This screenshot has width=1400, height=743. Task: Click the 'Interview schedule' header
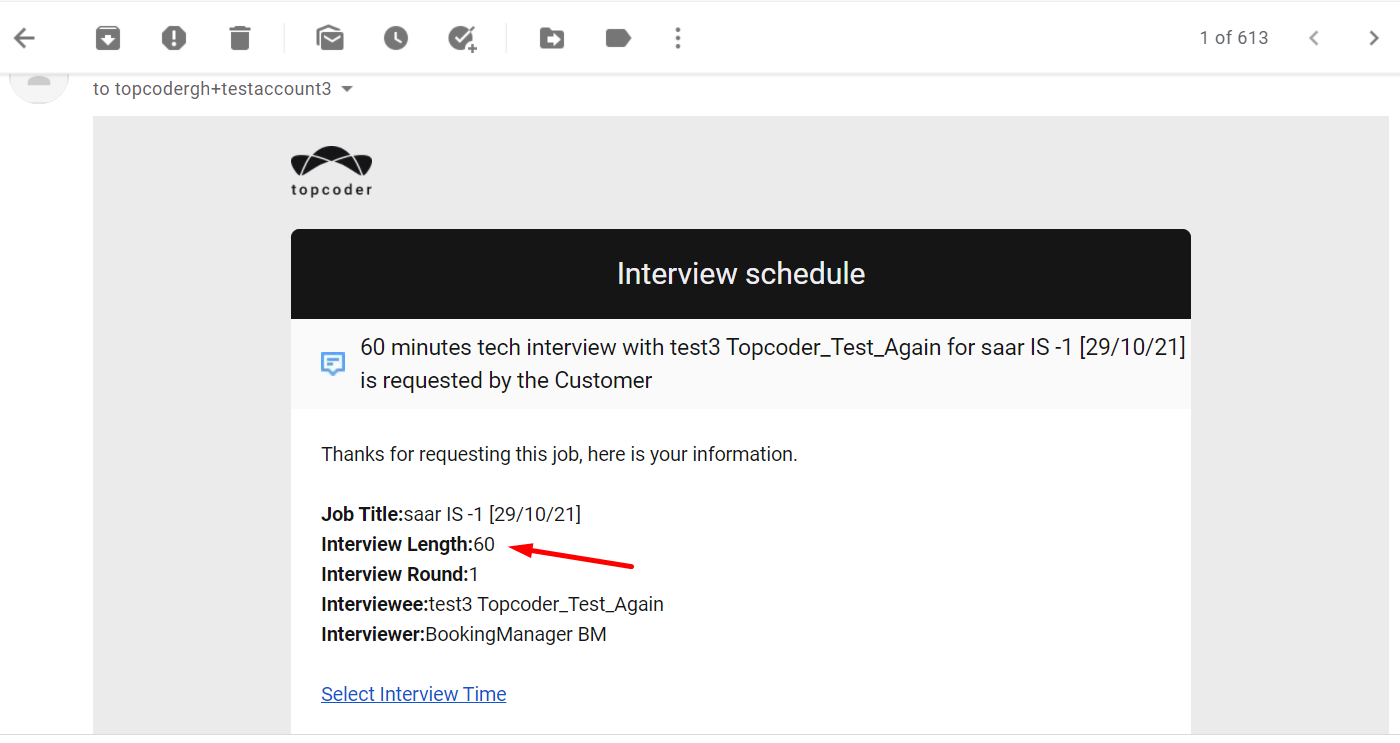[741, 274]
